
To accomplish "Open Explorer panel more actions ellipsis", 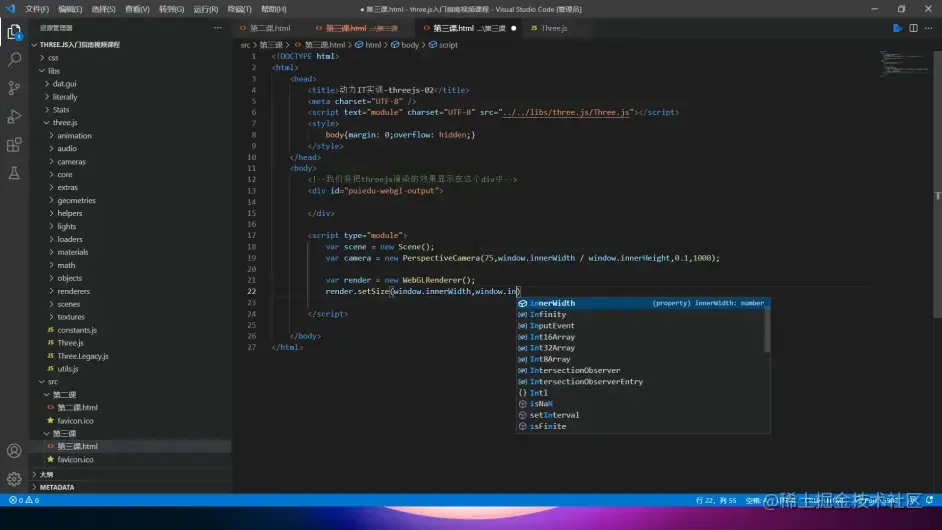I will point(217,28).
